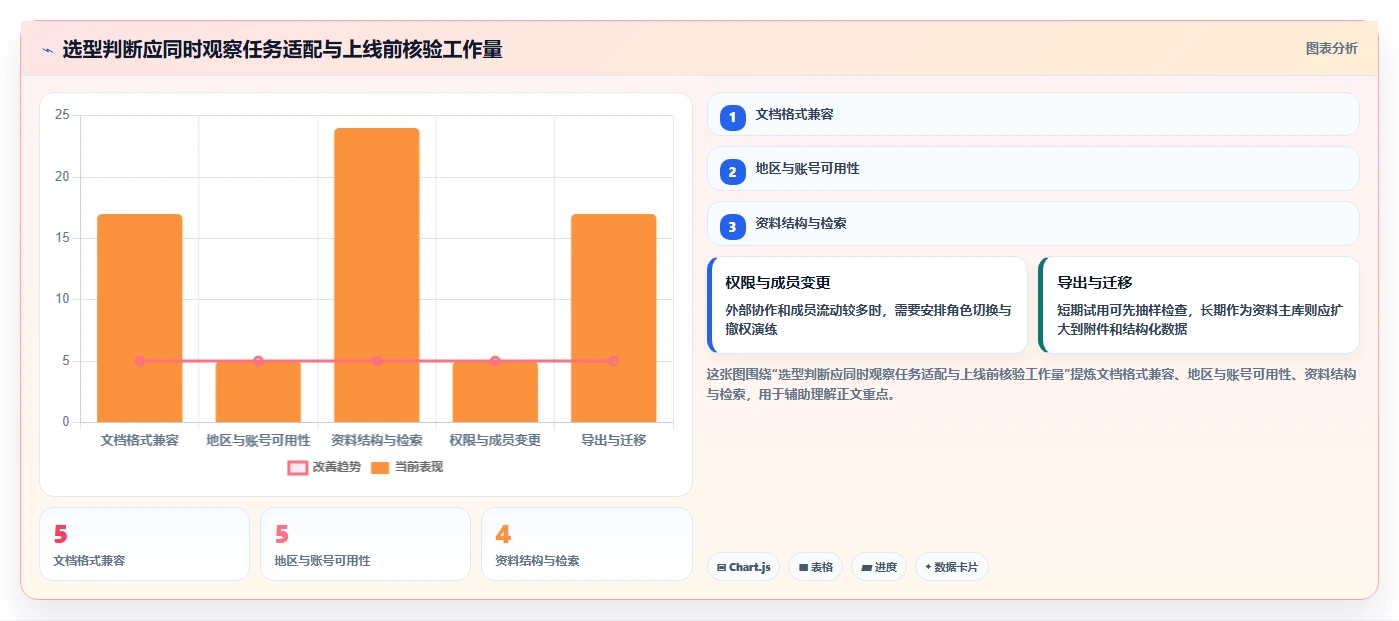1399x621 pixels.
Task: Click the lightning icon before the title
Action: (48, 49)
